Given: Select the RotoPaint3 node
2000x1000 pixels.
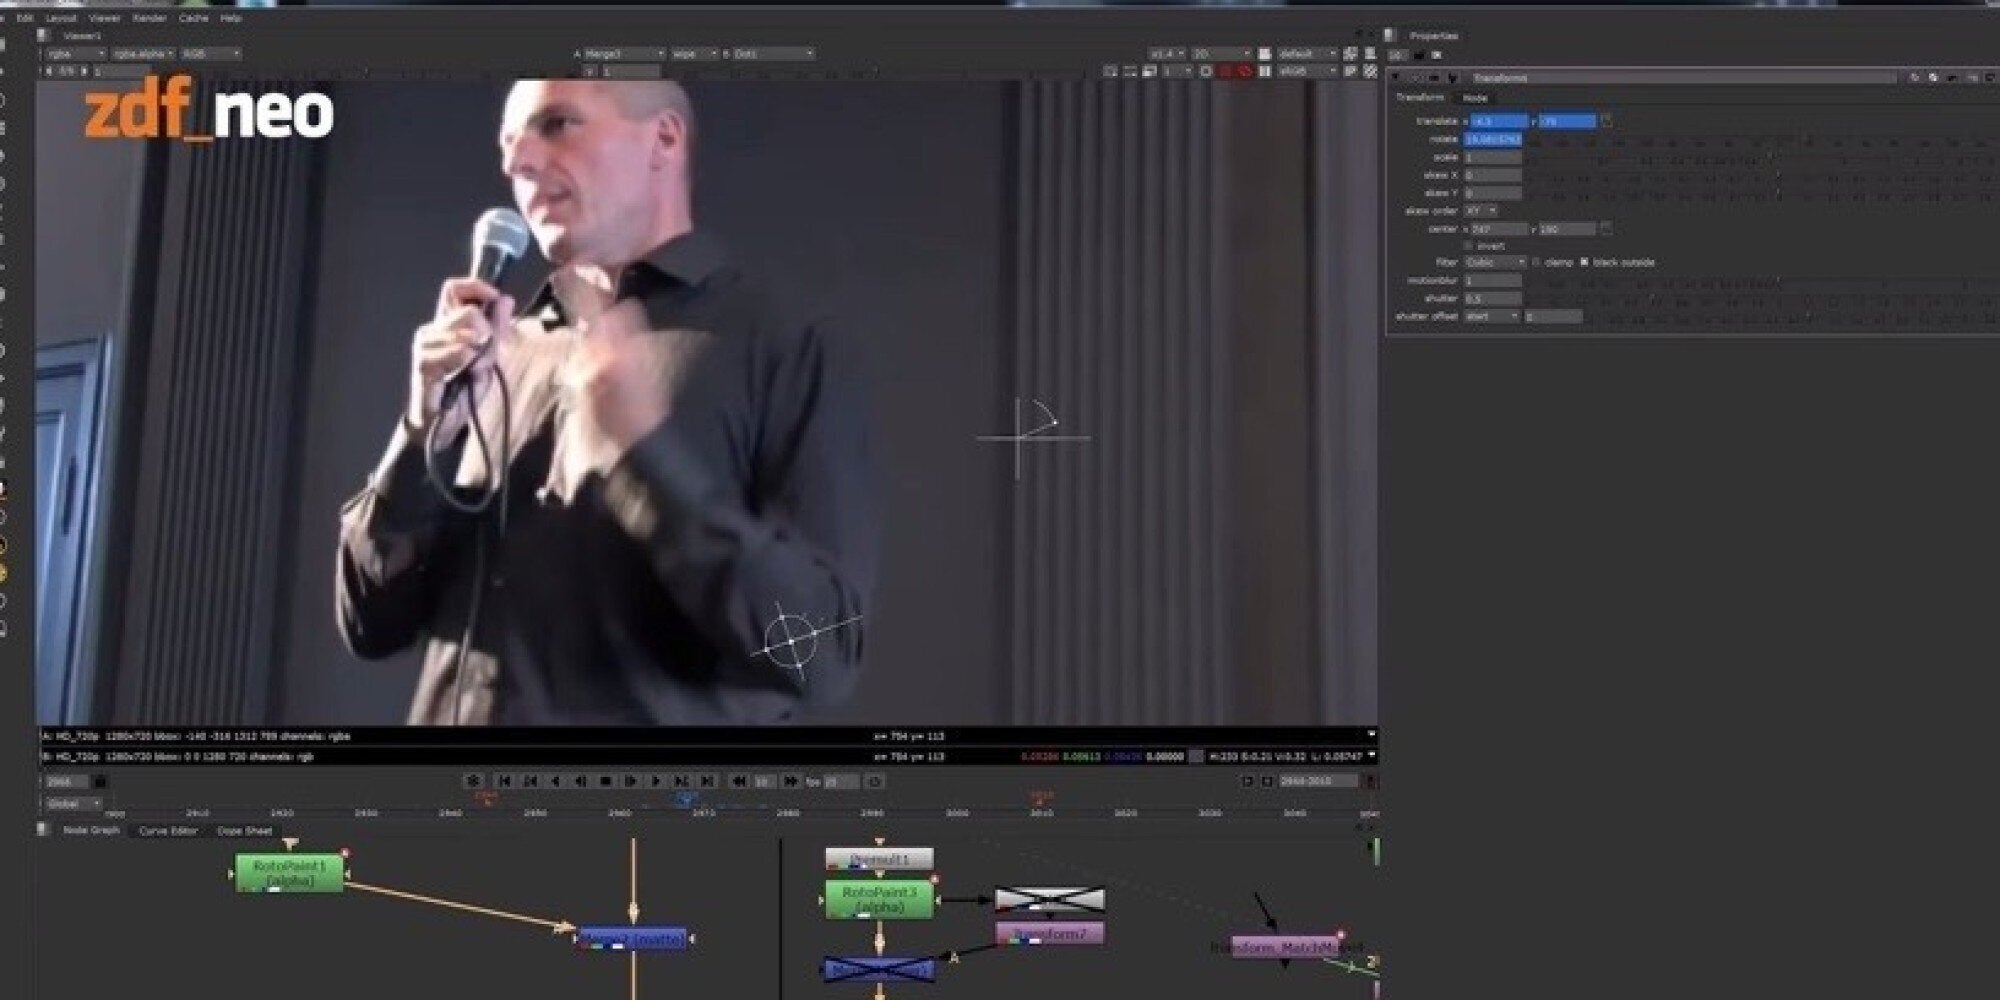Looking at the screenshot, I should pos(879,899).
